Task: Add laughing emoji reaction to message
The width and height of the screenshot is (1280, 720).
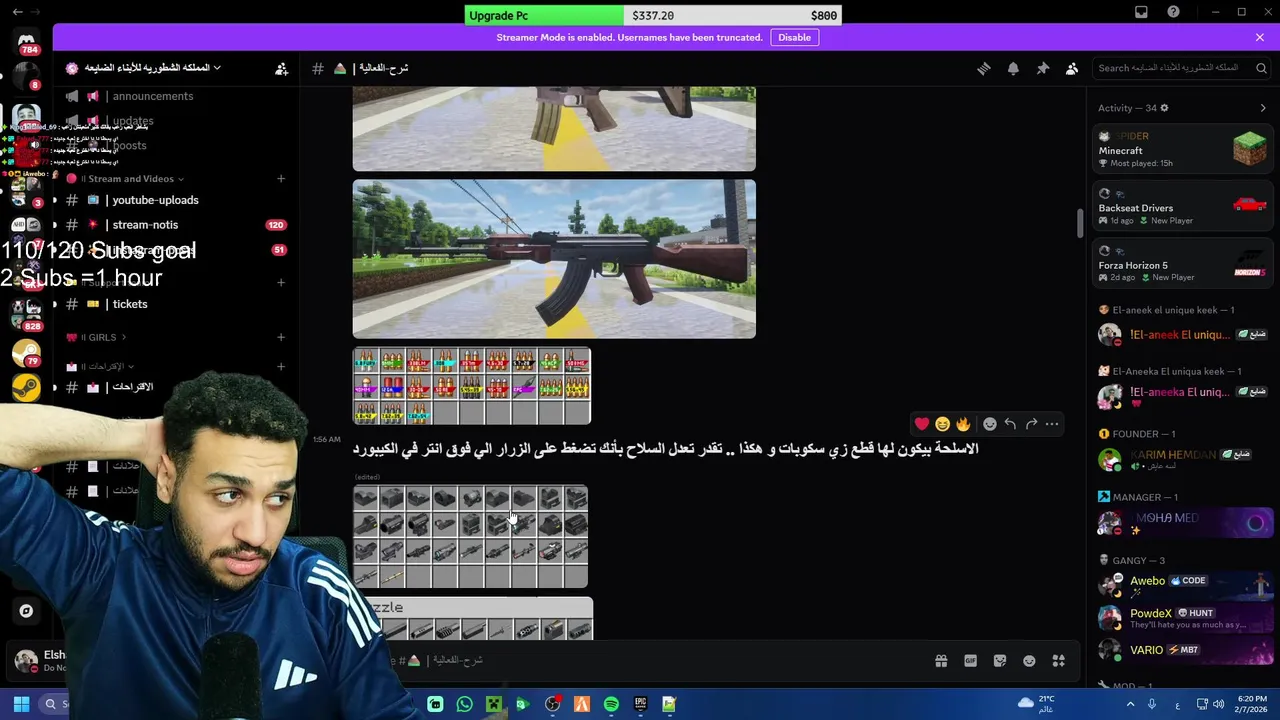Action: coord(942,424)
